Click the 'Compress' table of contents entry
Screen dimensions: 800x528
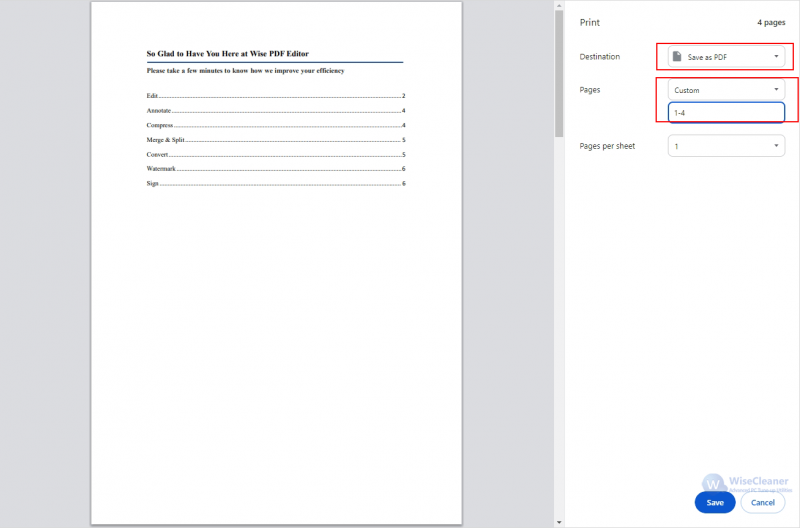276,125
